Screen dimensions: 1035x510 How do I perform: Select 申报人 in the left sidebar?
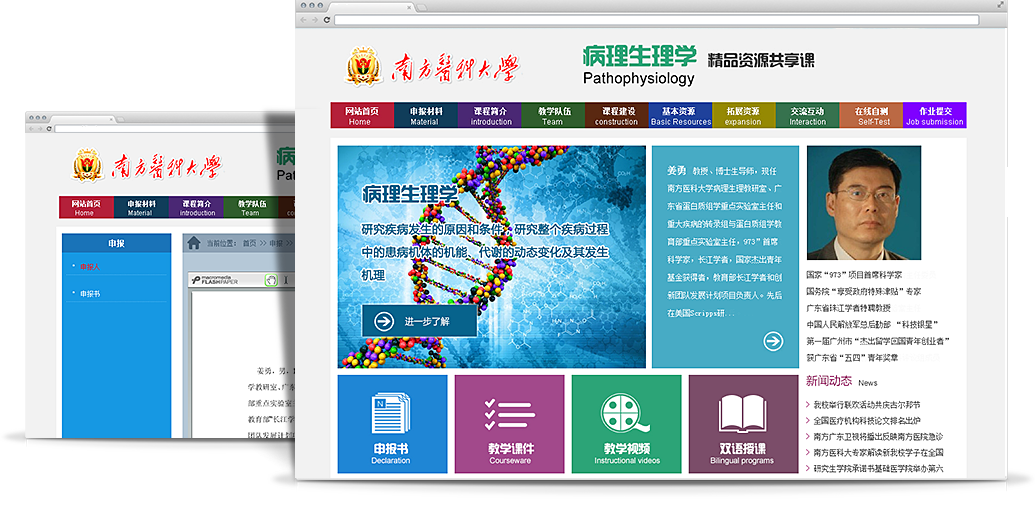tap(90, 267)
